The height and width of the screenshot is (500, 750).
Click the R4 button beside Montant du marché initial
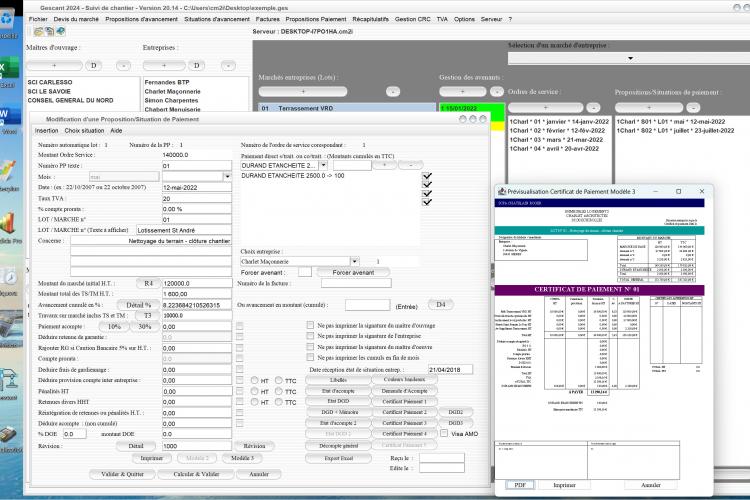(x=148, y=283)
